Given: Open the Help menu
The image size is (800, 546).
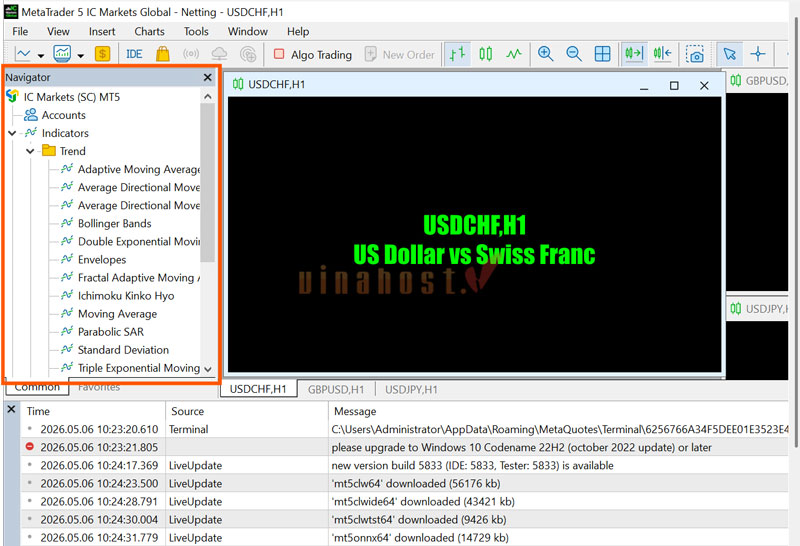Looking at the screenshot, I should point(297,32).
